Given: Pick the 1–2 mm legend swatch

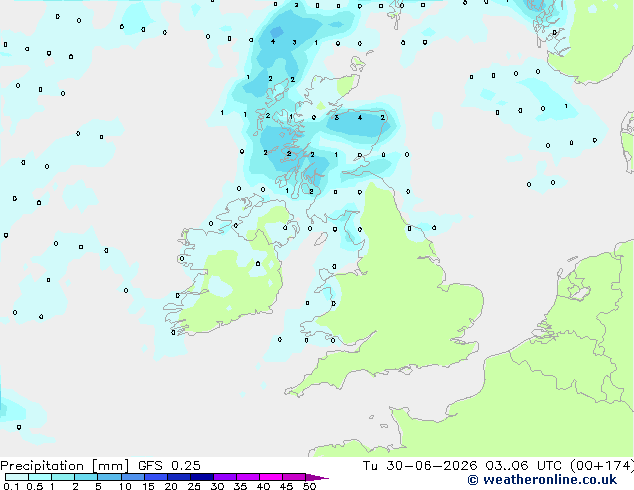Looking at the screenshot, I should tap(63, 477).
